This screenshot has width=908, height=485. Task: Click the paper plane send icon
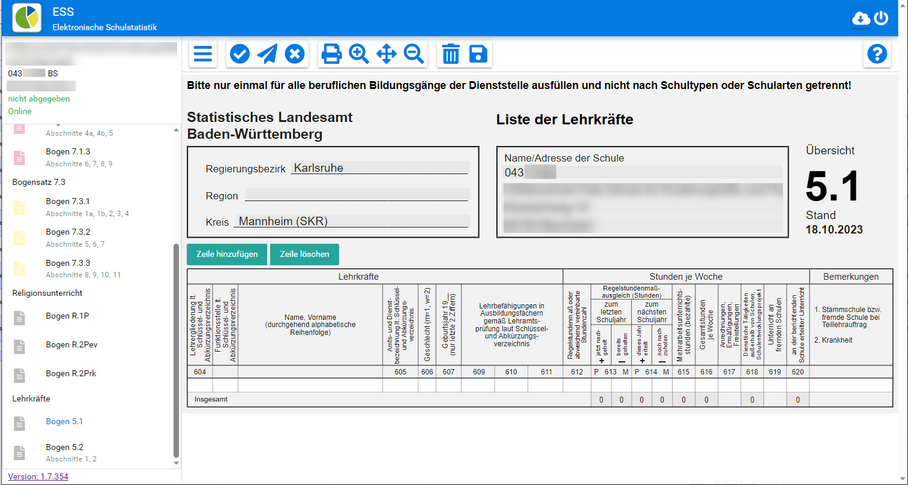(267, 54)
